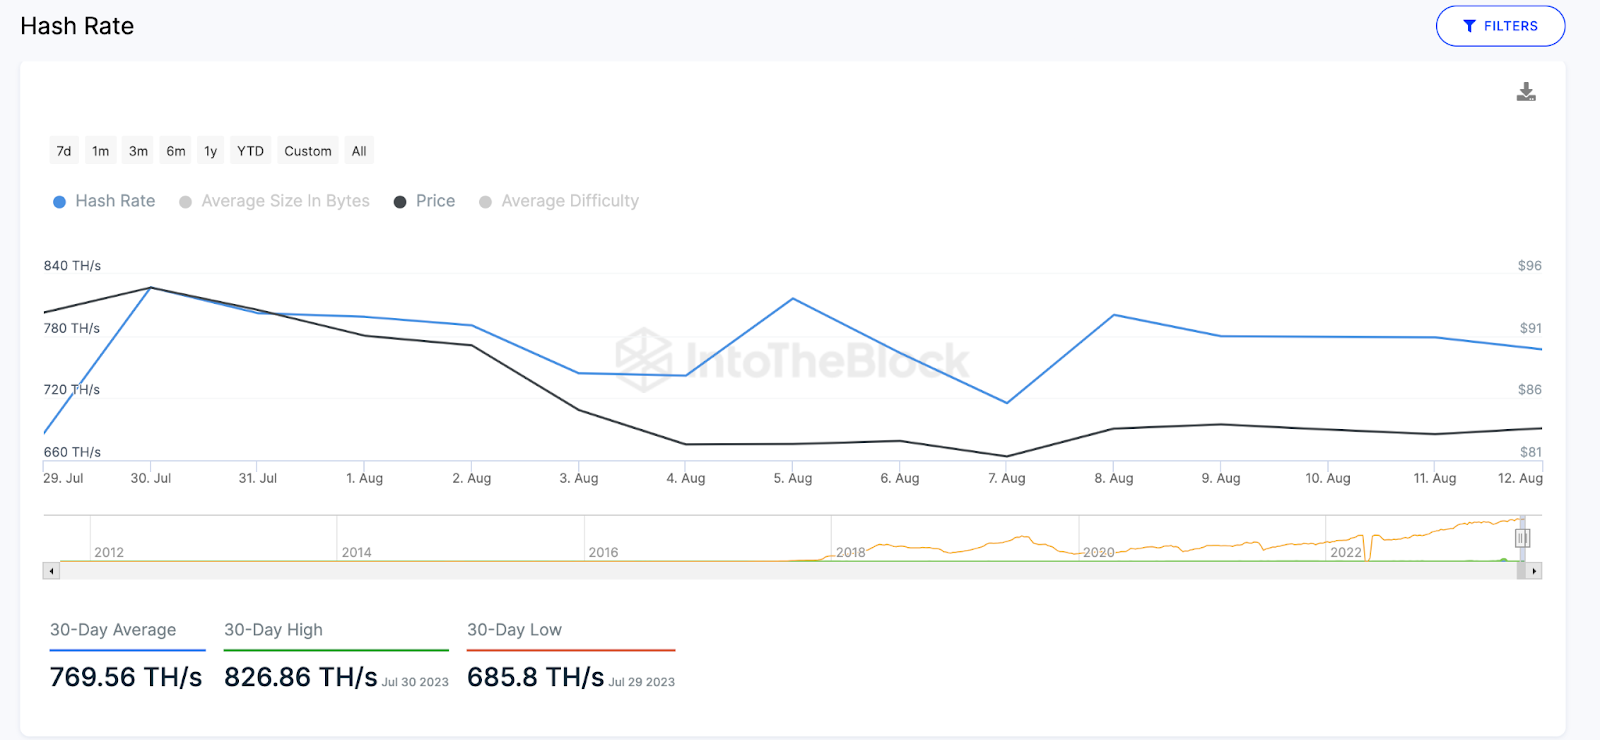Toggle the Hash Rate series legend
The width and height of the screenshot is (1600, 740).
(104, 201)
